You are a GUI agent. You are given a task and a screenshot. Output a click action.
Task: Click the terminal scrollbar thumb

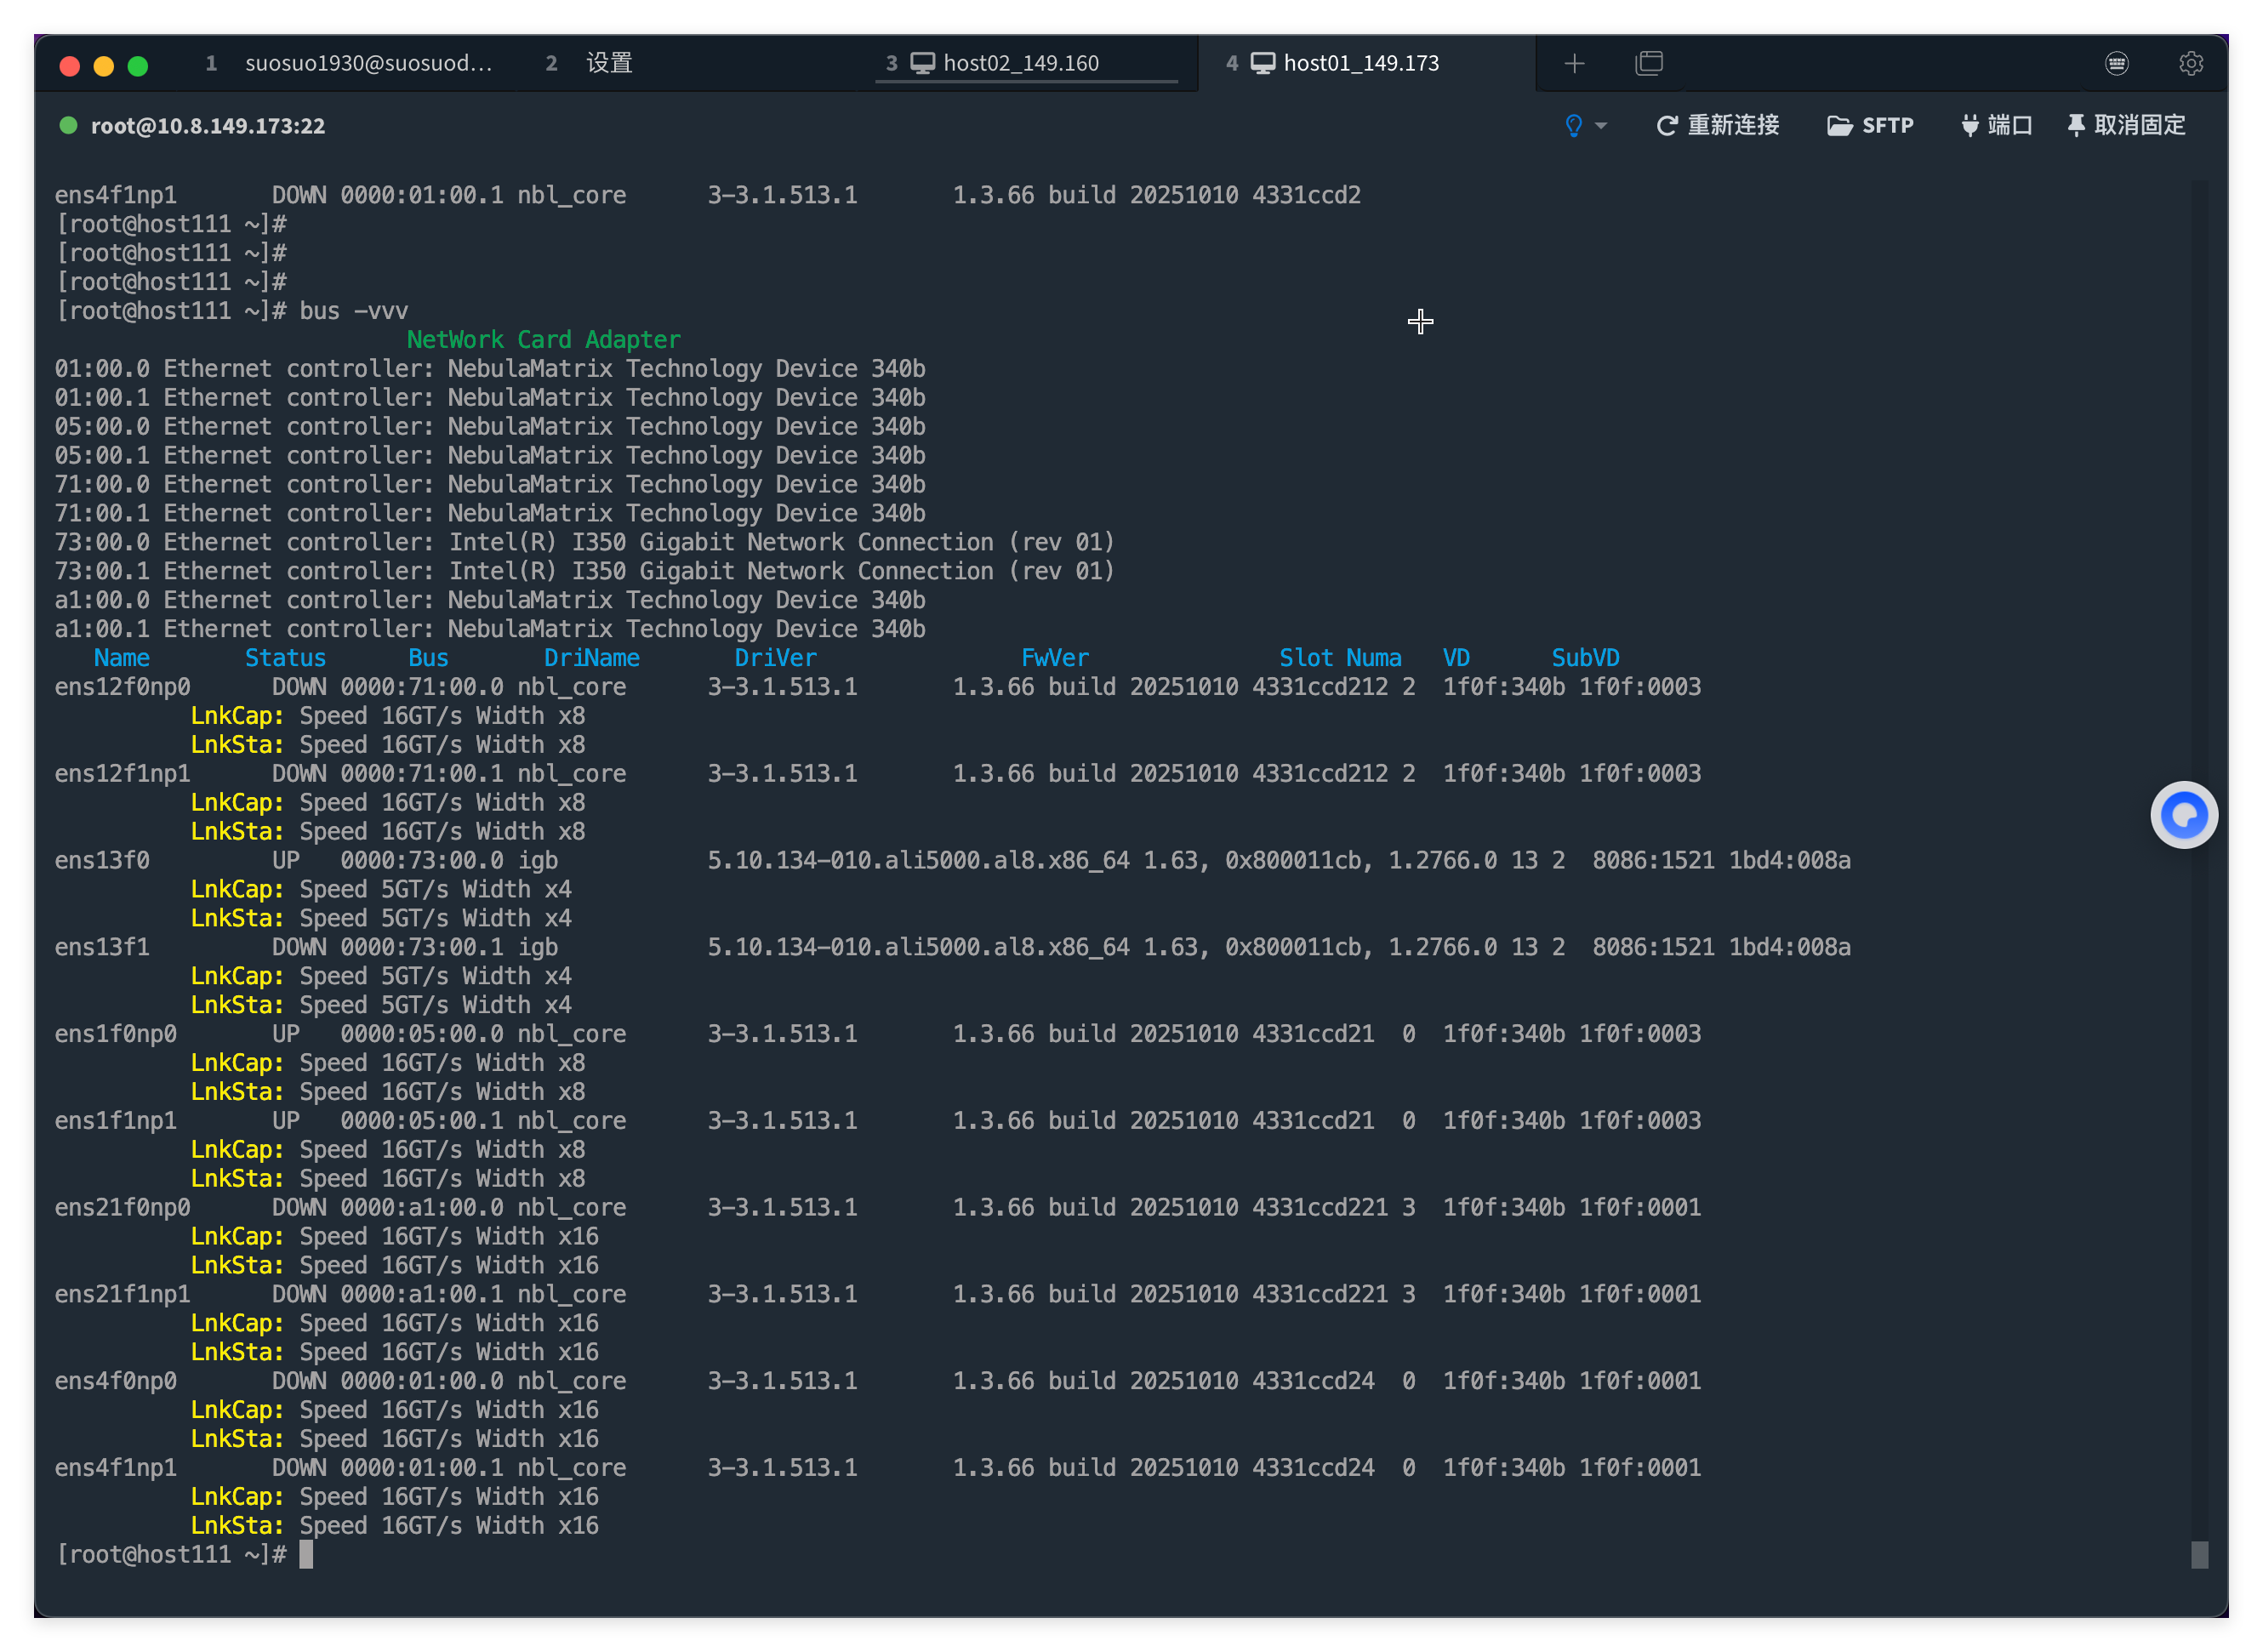[x=2199, y=1554]
